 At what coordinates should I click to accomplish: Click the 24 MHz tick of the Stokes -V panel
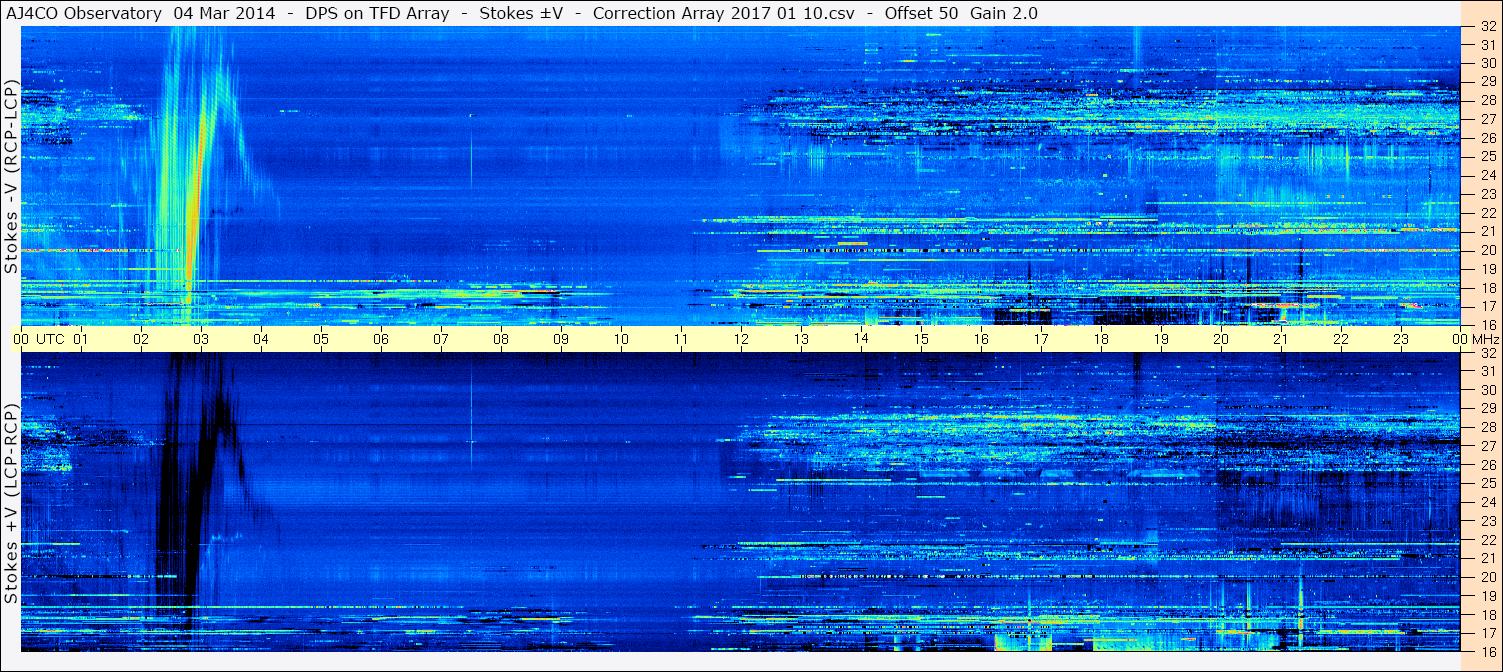pos(1487,176)
